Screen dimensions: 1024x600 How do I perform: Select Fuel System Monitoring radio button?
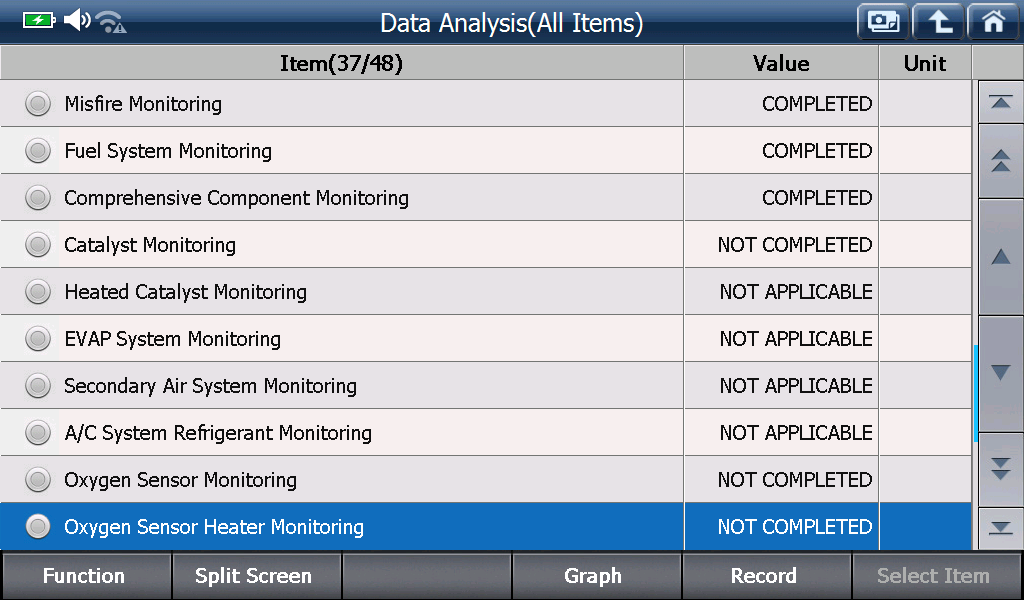tap(38, 151)
